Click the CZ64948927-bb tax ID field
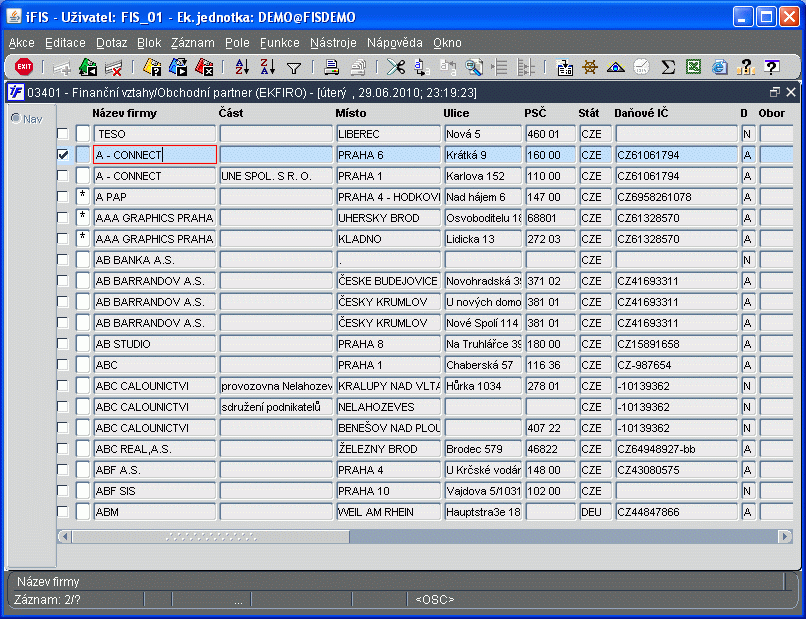 (676, 449)
